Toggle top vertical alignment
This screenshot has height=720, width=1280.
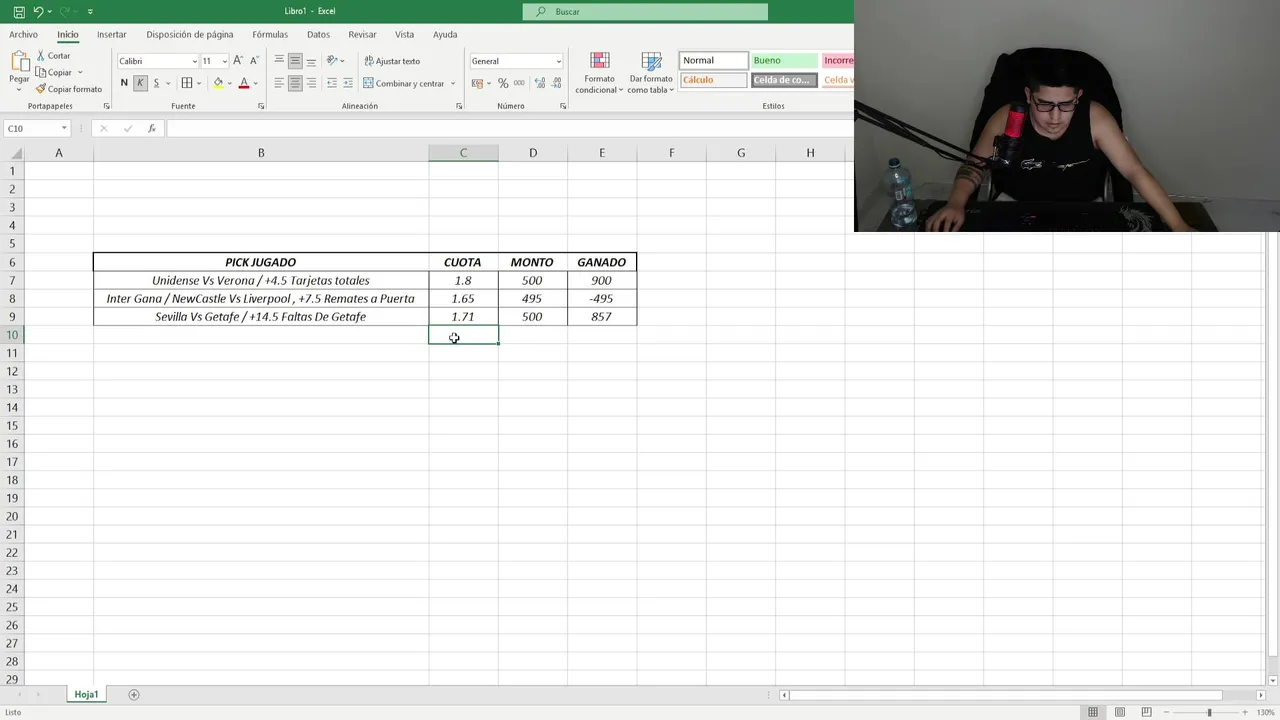click(279, 61)
